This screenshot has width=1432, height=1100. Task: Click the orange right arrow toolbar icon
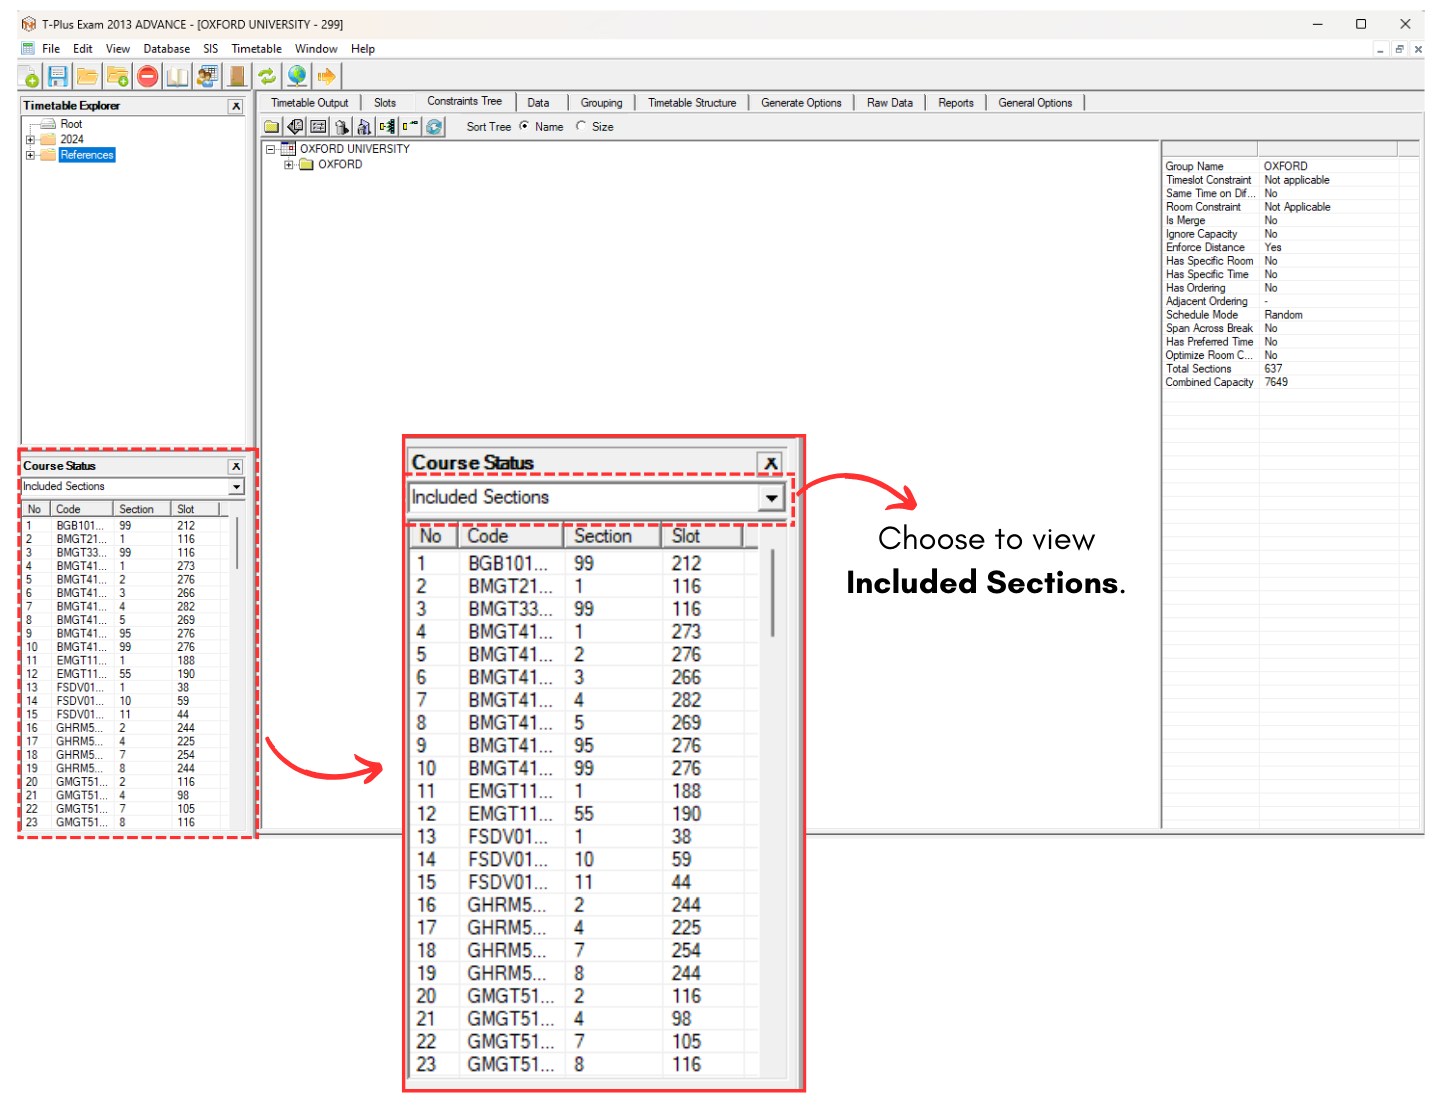click(326, 76)
